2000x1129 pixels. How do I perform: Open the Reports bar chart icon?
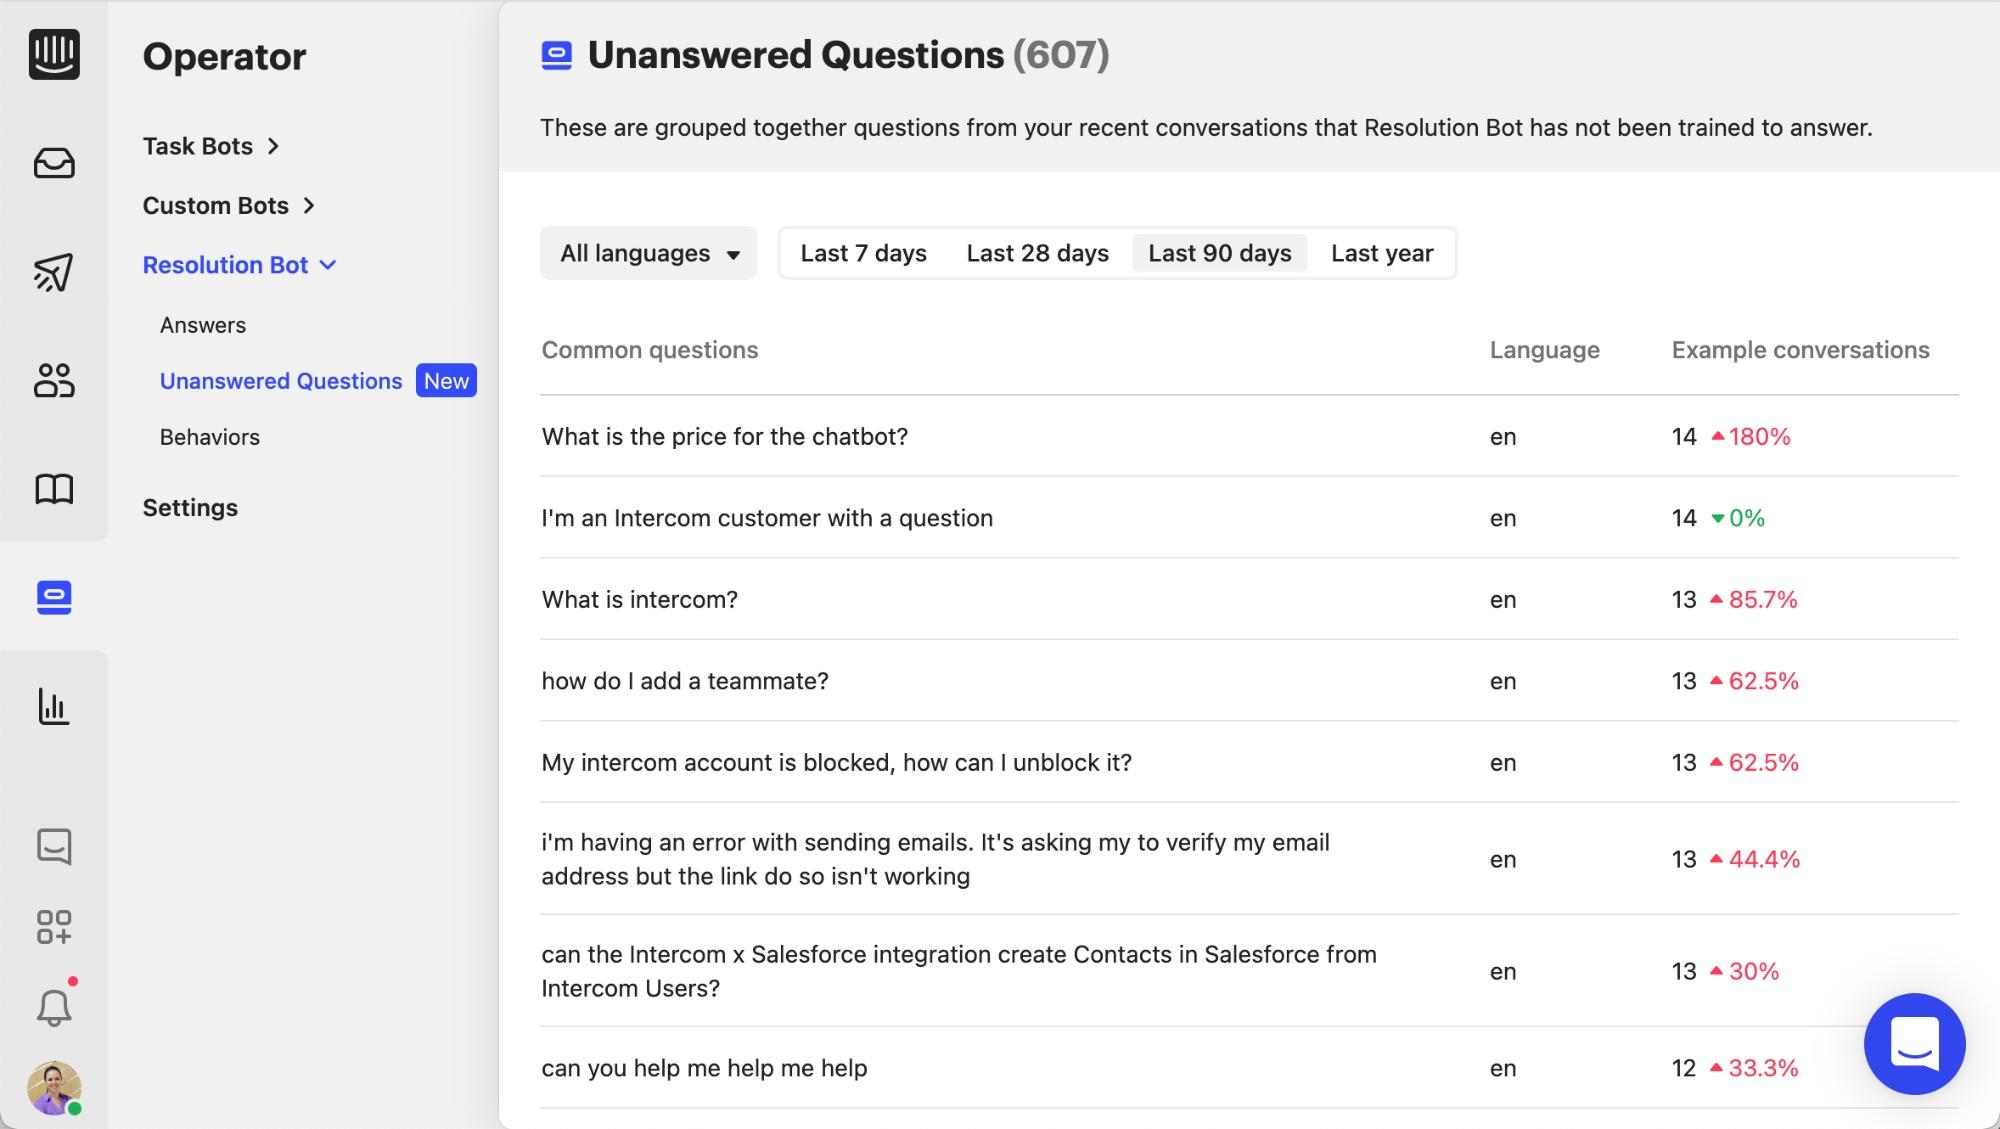(54, 706)
